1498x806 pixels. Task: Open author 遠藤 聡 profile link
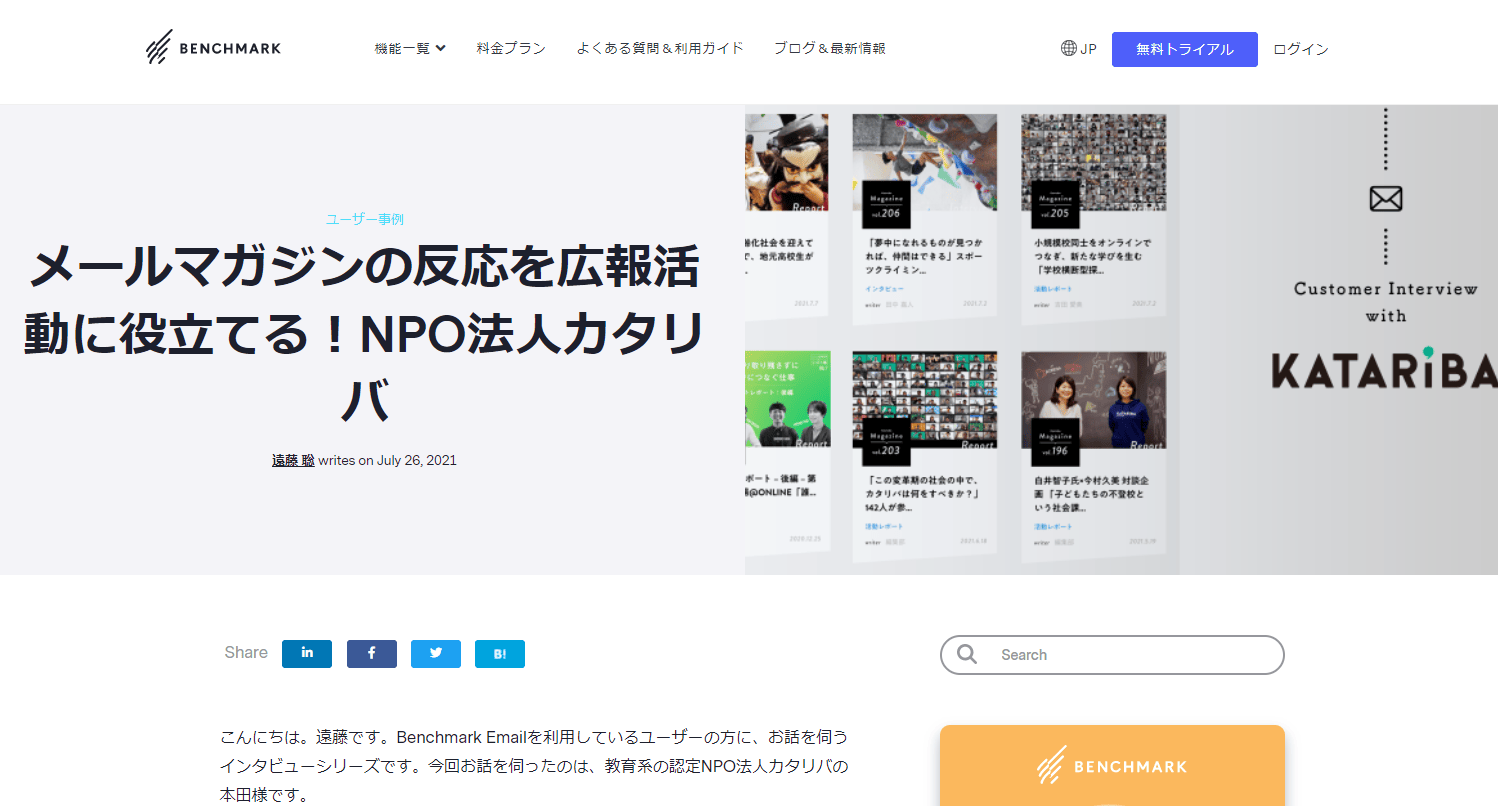[293, 460]
